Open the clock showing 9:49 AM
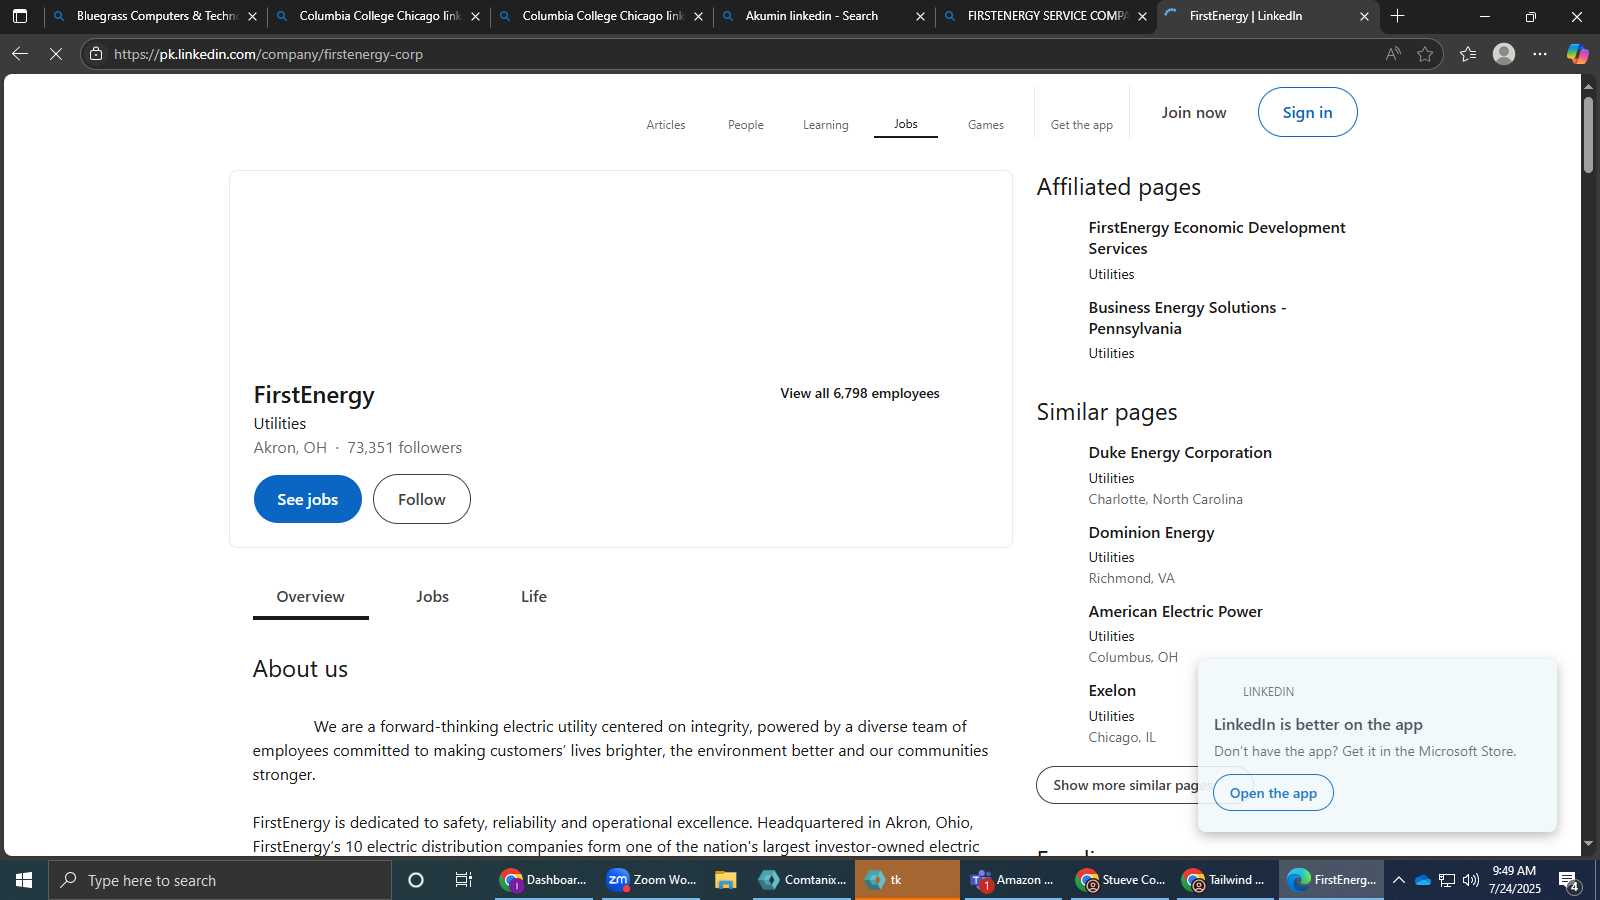 pos(1514,880)
